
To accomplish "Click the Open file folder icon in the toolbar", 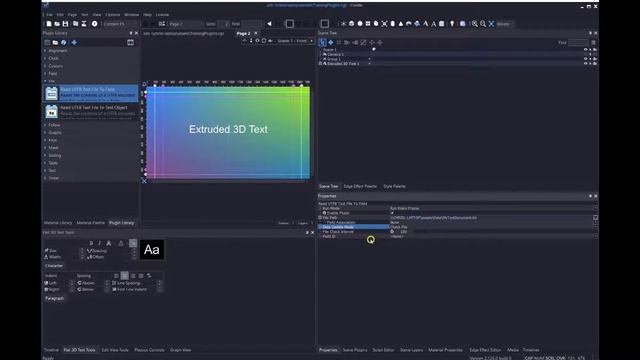I will (x=57, y=24).
